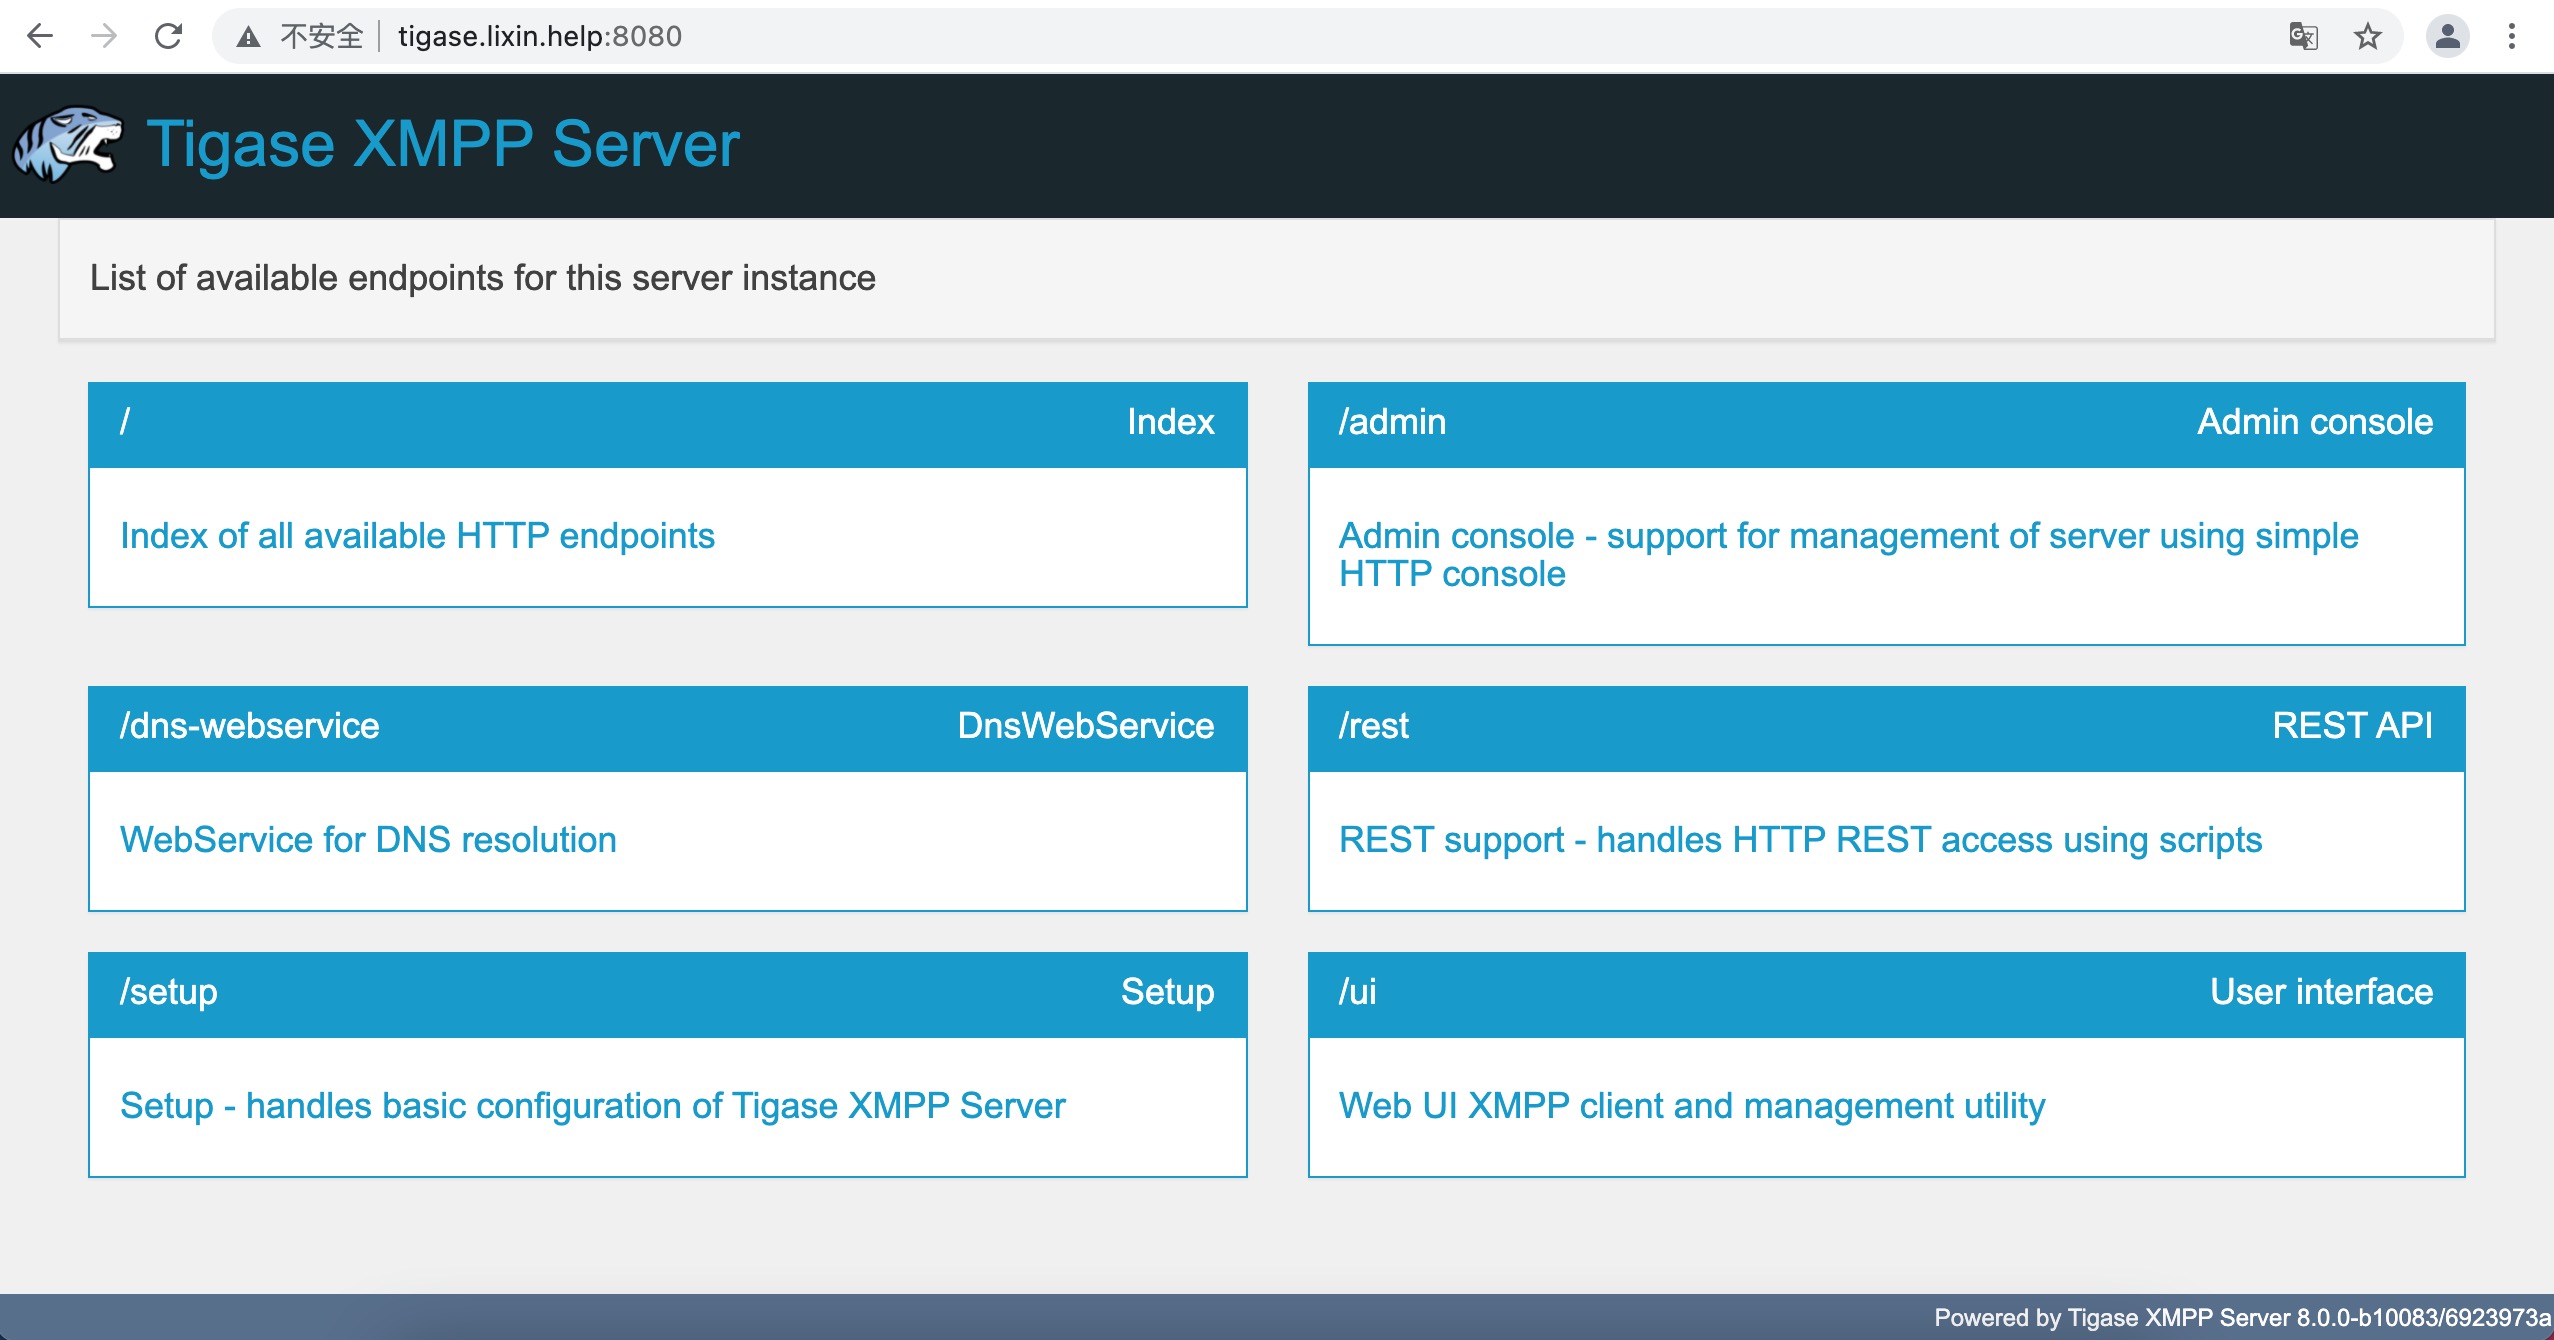Open WebService for DNS resolution link
This screenshot has width=2554, height=1340.
tap(368, 840)
